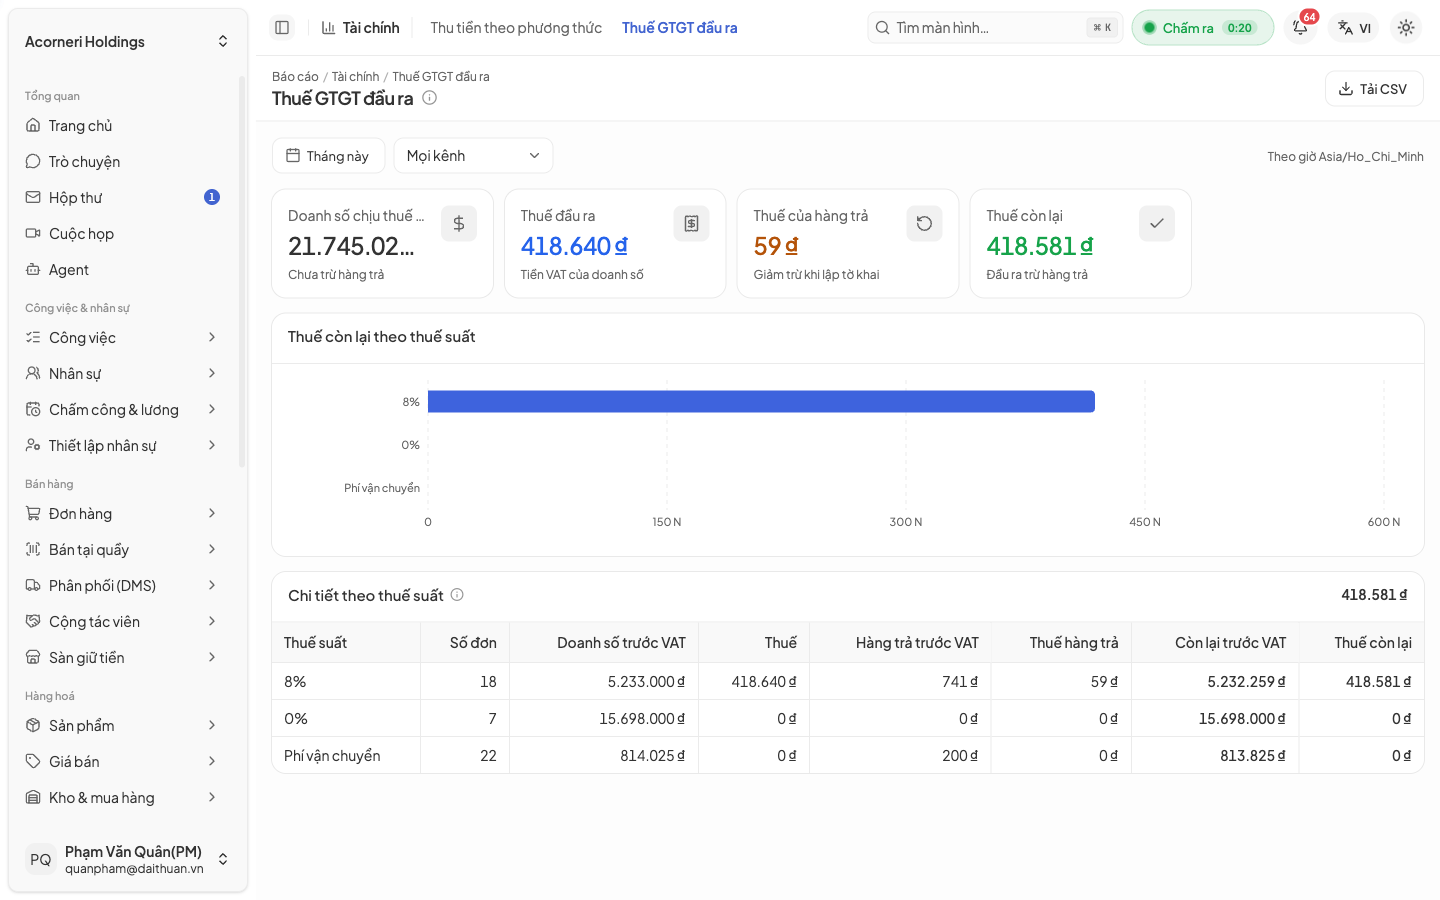Click the info icon beside Thuế GTGT đầu ra

coord(429,98)
